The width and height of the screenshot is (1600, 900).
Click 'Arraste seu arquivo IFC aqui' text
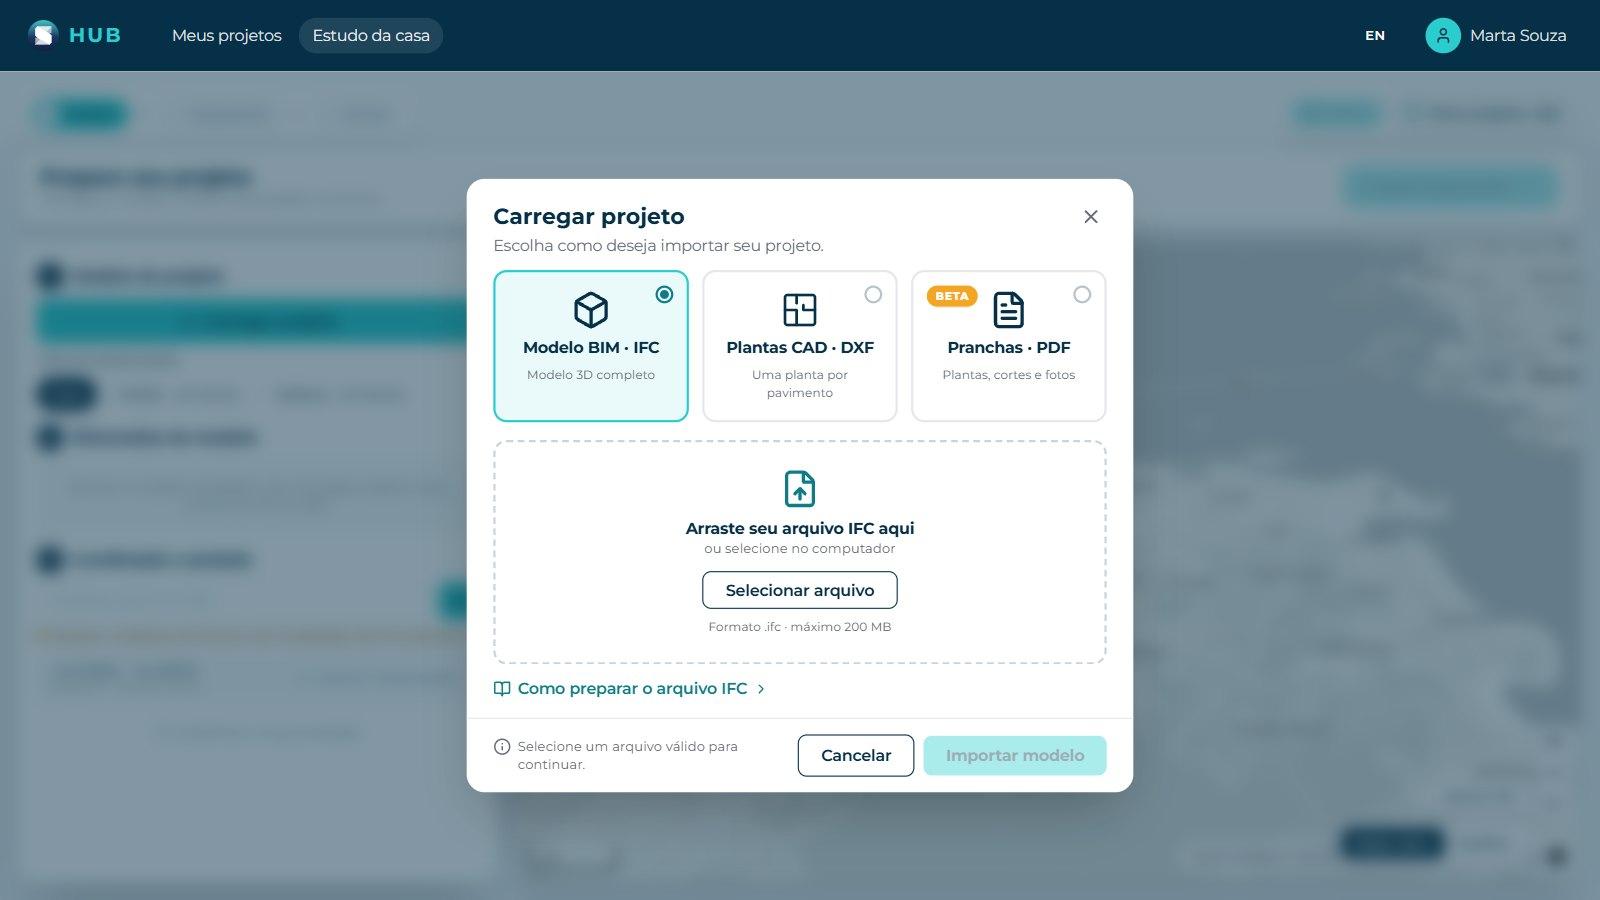[800, 528]
